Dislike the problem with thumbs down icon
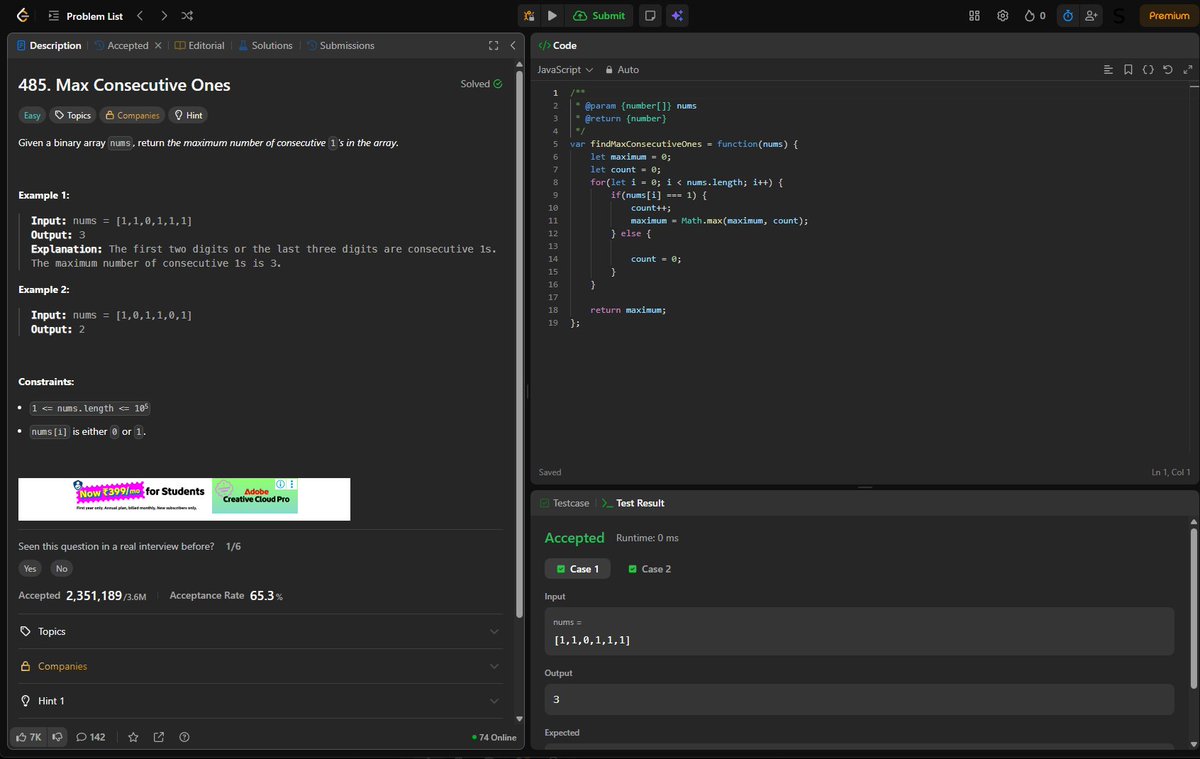This screenshot has height=759, width=1200. click(x=58, y=737)
